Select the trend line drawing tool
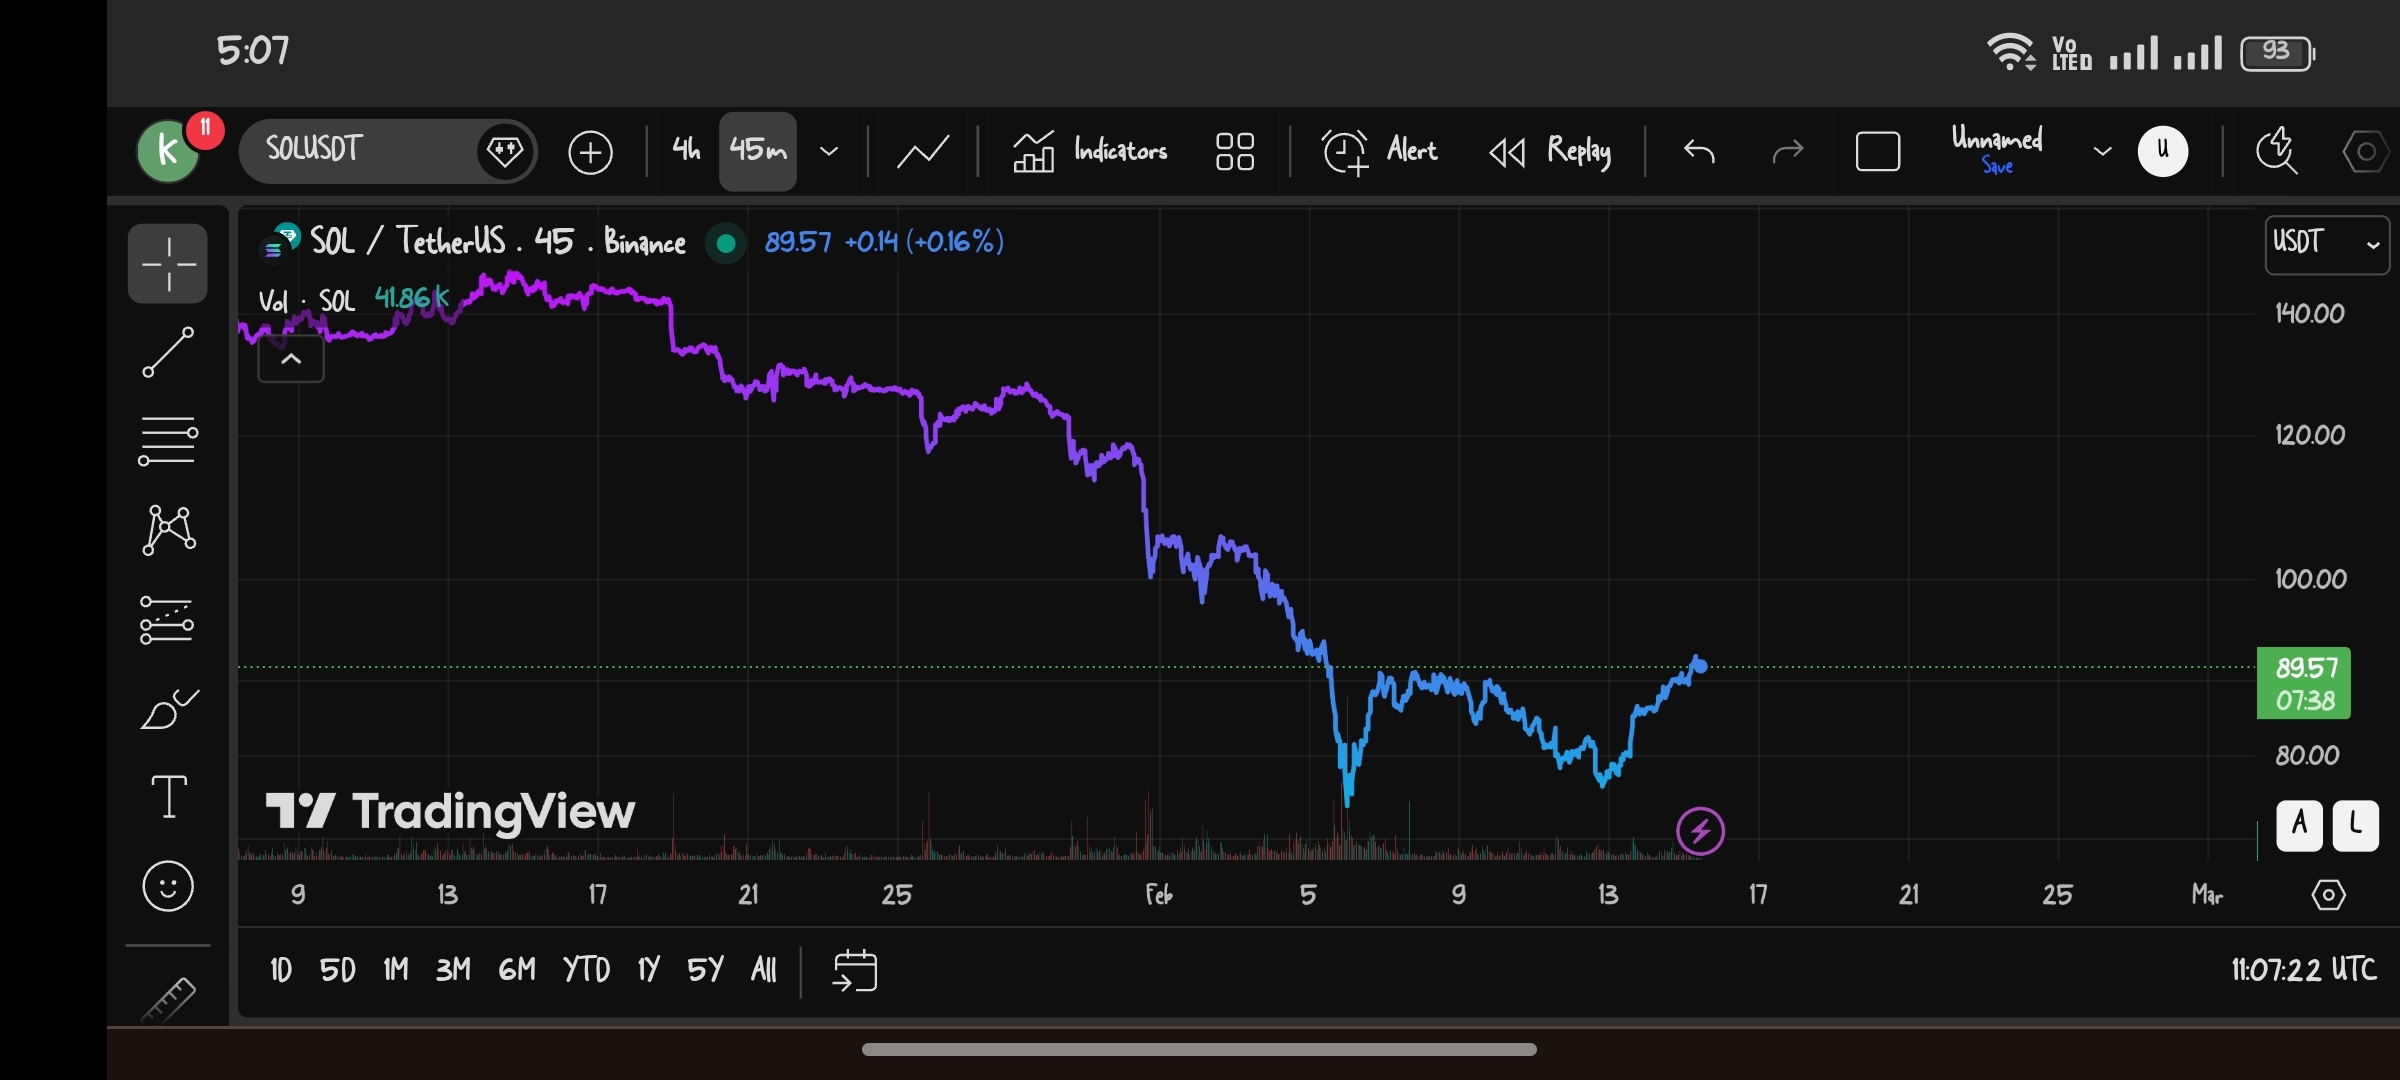The height and width of the screenshot is (1080, 2400). click(x=167, y=352)
